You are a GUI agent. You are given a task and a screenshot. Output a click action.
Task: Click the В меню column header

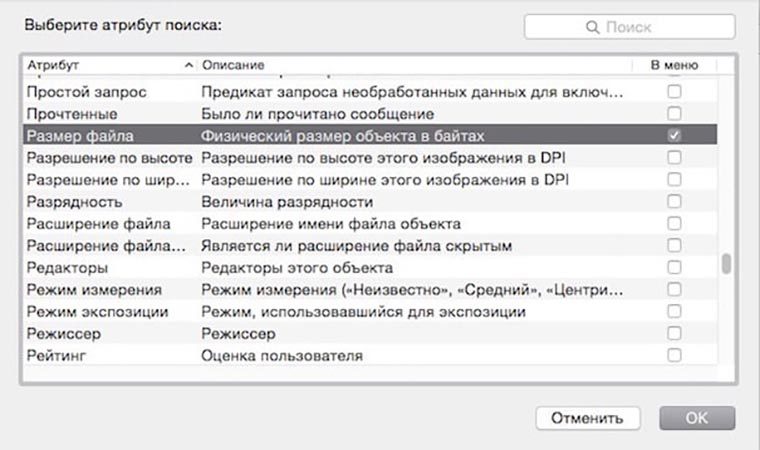tap(674, 65)
